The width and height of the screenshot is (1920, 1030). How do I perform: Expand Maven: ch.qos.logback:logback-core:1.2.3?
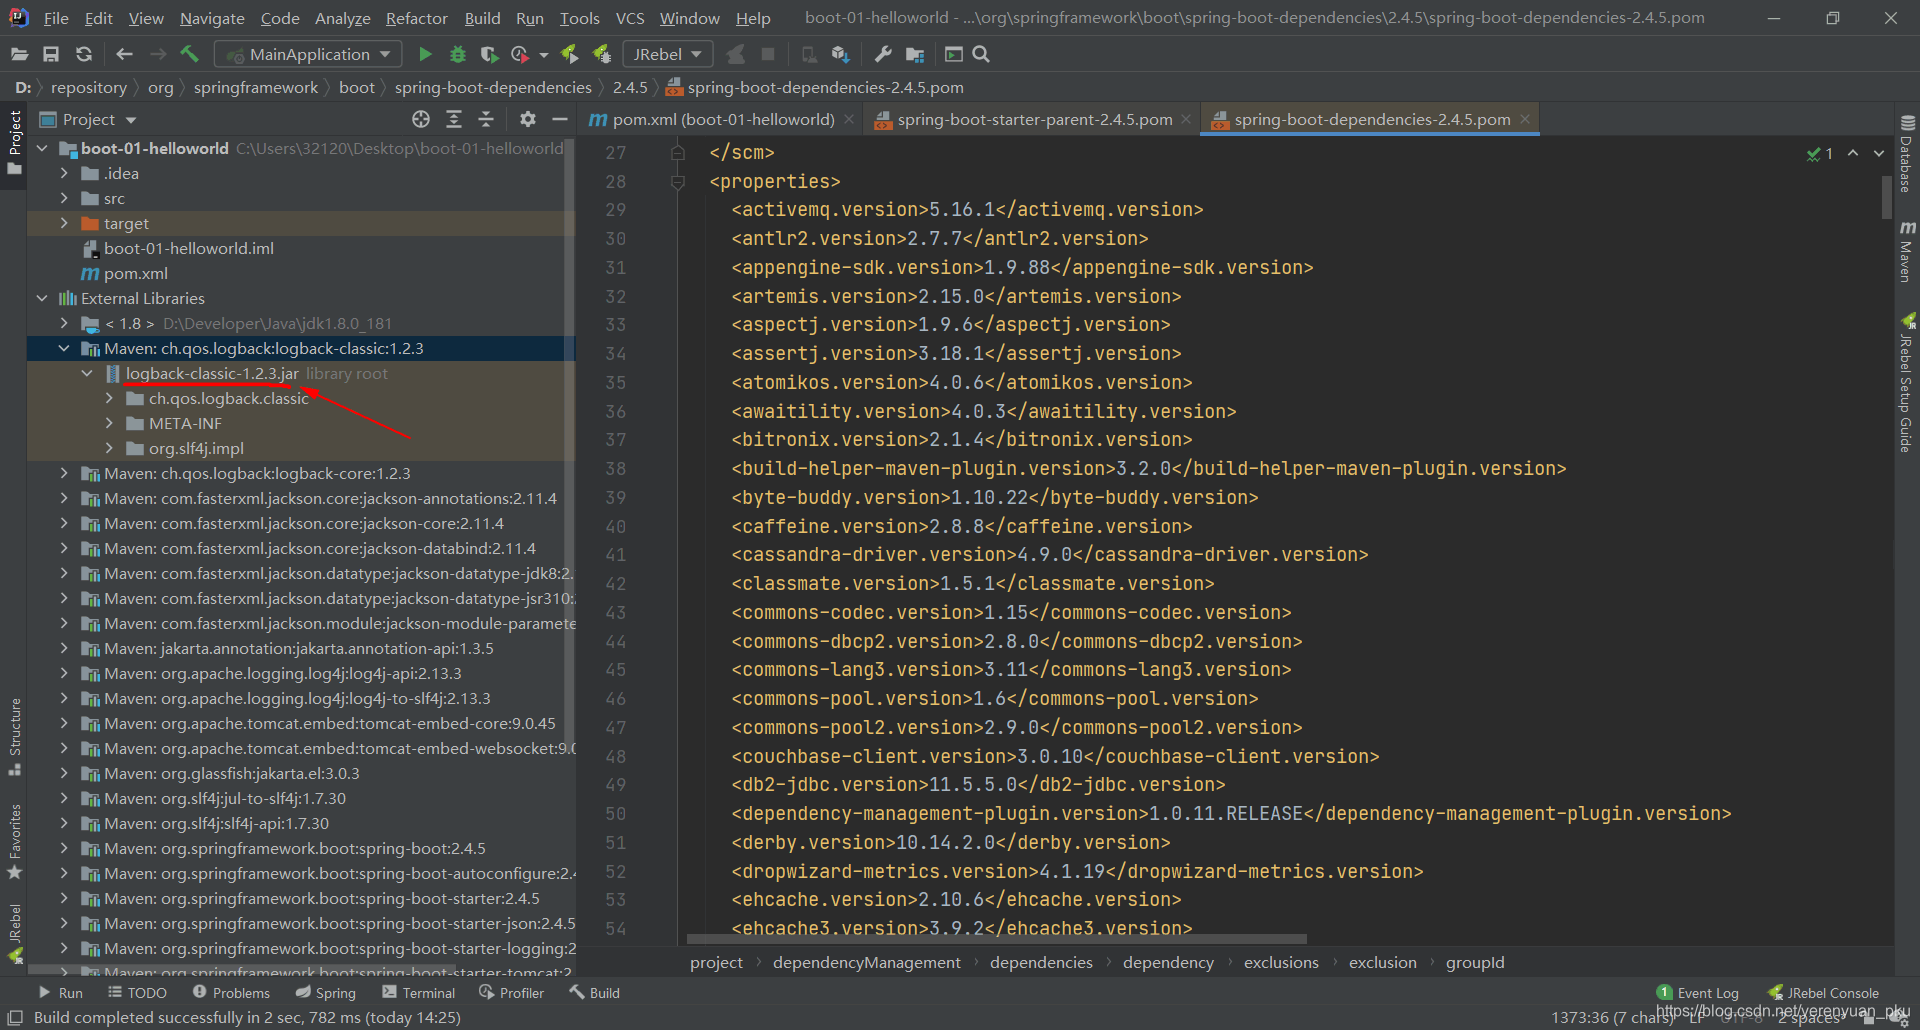click(64, 473)
